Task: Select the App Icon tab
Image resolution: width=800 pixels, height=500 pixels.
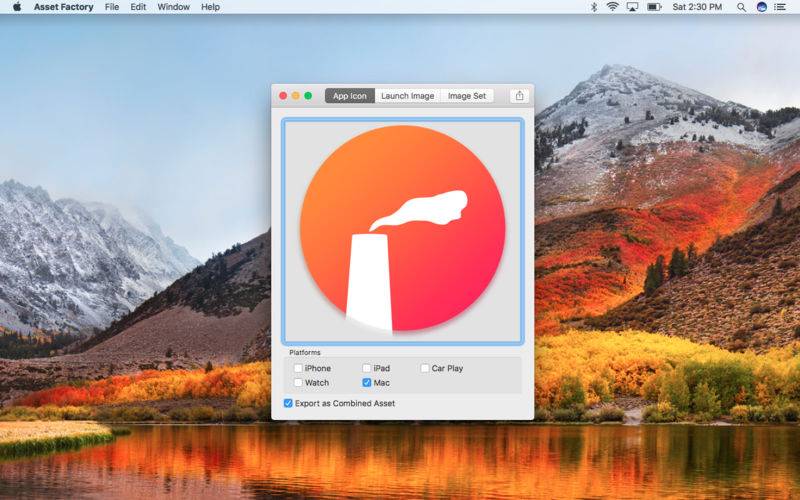Action: click(349, 95)
